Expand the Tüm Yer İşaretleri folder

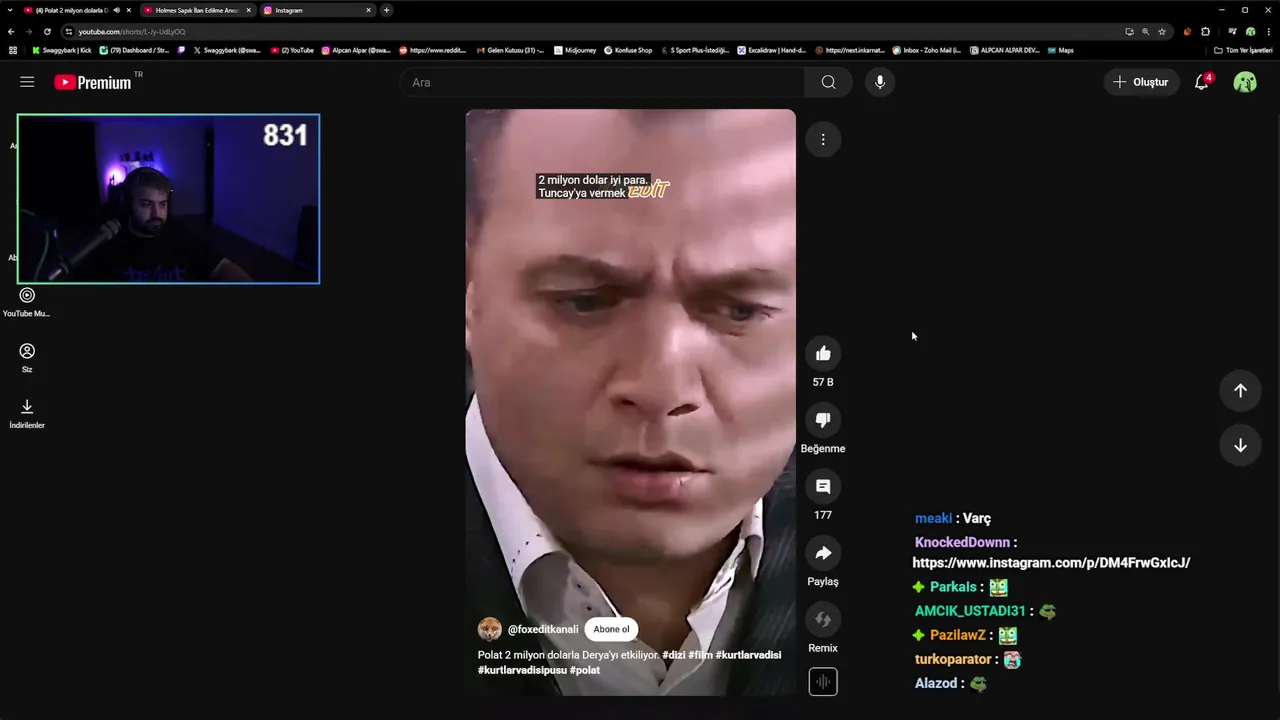(1244, 50)
